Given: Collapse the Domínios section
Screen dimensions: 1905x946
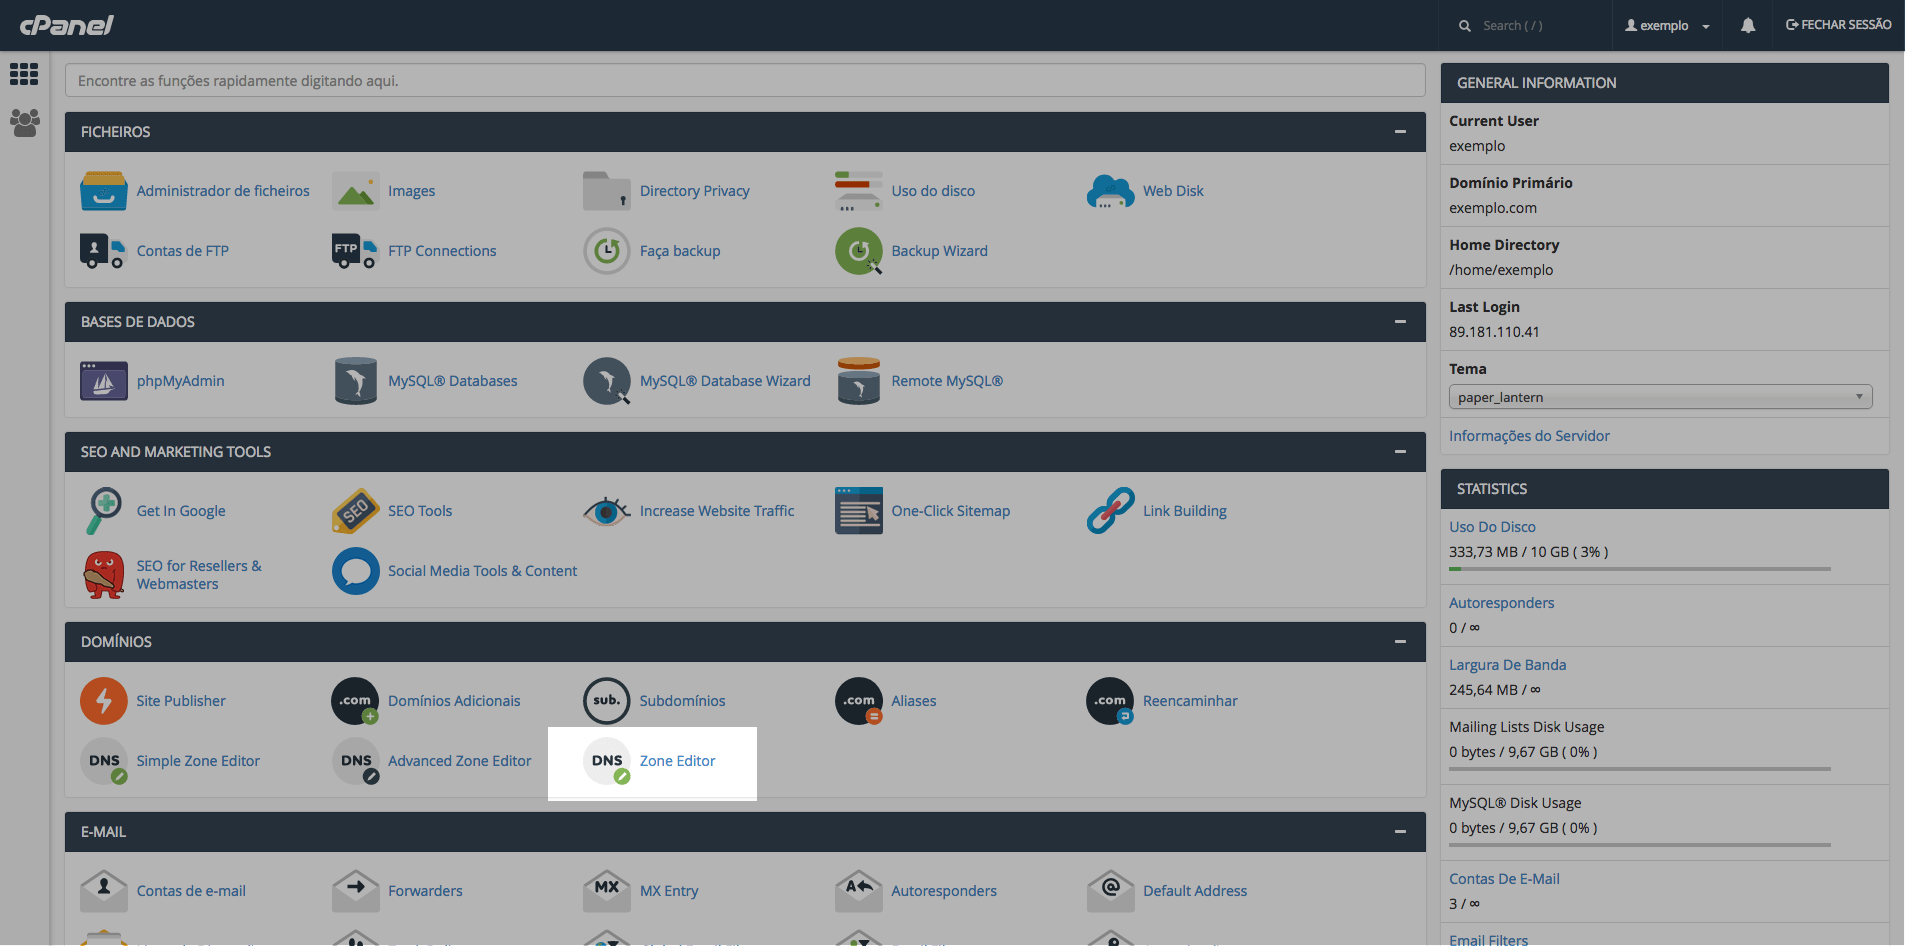Looking at the screenshot, I should coord(1400,642).
